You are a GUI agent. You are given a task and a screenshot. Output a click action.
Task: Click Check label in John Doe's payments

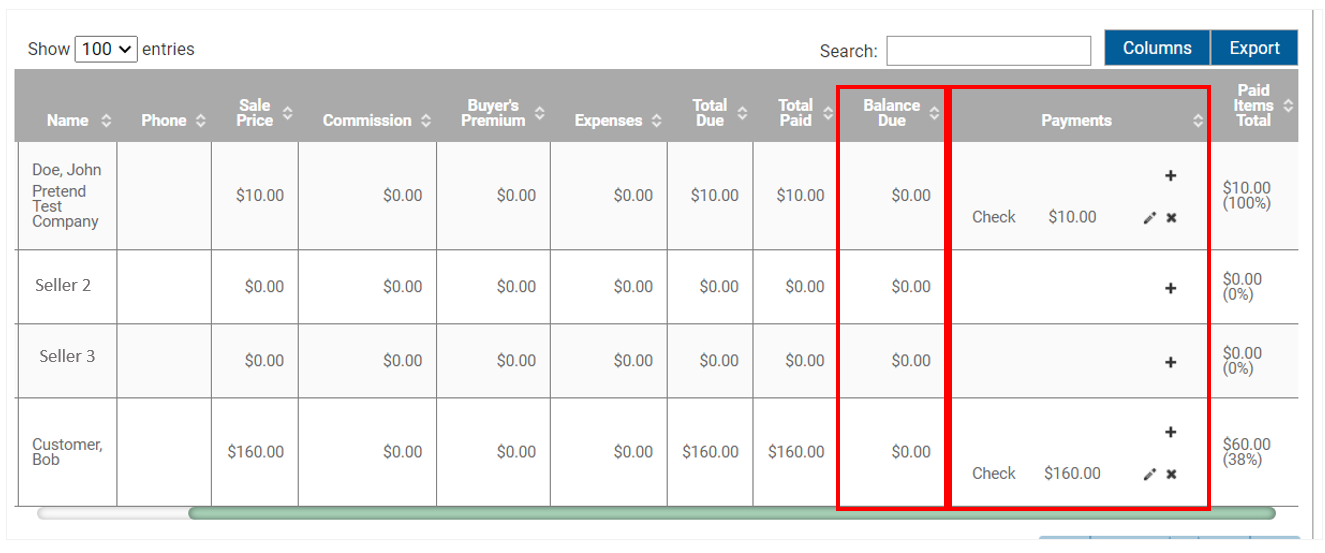point(994,217)
